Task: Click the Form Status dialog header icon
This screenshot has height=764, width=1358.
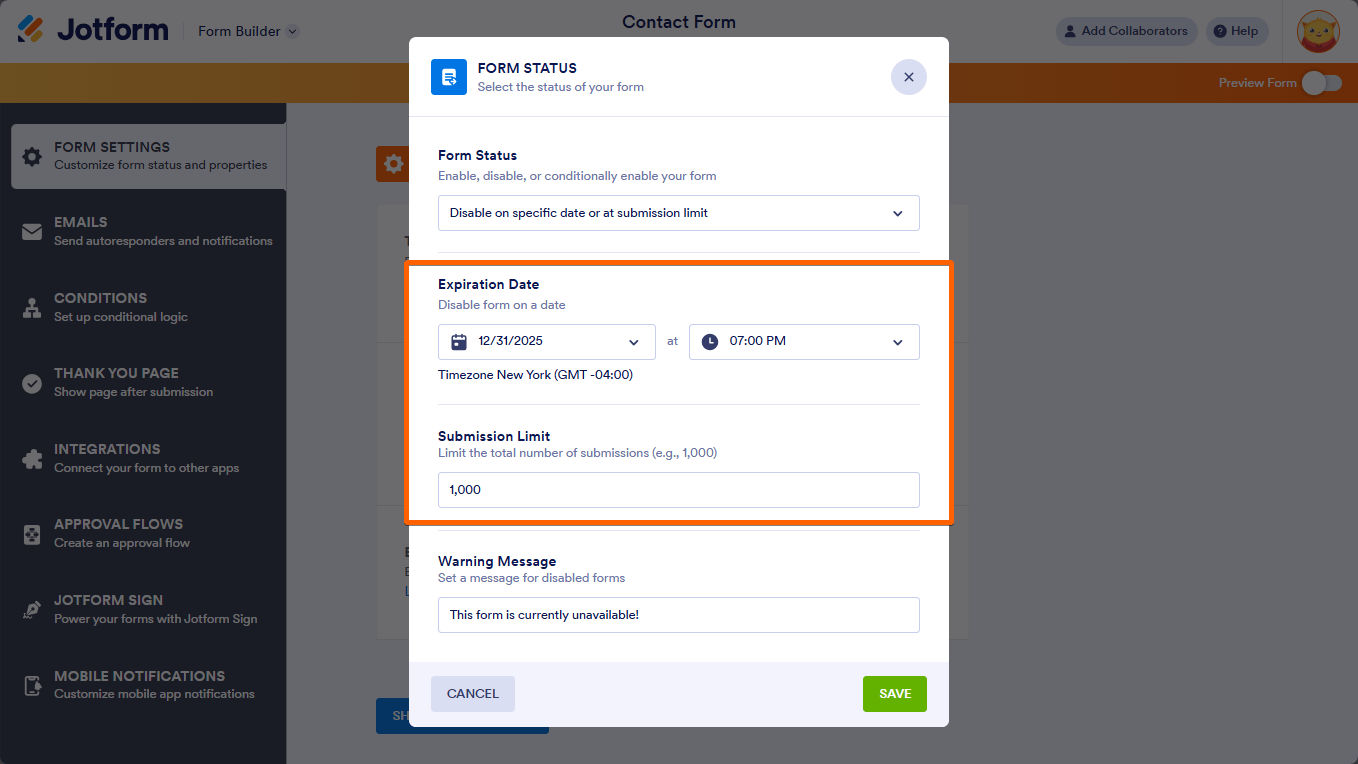Action: click(449, 77)
